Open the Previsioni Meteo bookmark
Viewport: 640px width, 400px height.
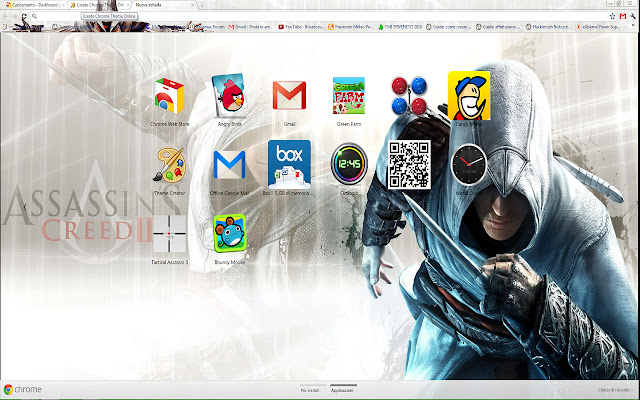351,27
